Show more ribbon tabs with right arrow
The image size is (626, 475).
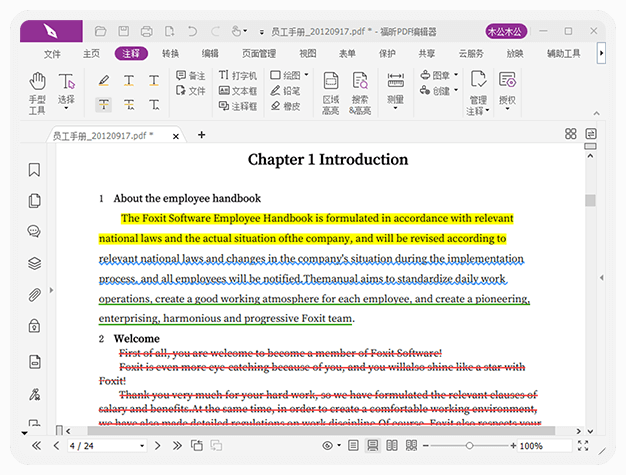pos(601,53)
